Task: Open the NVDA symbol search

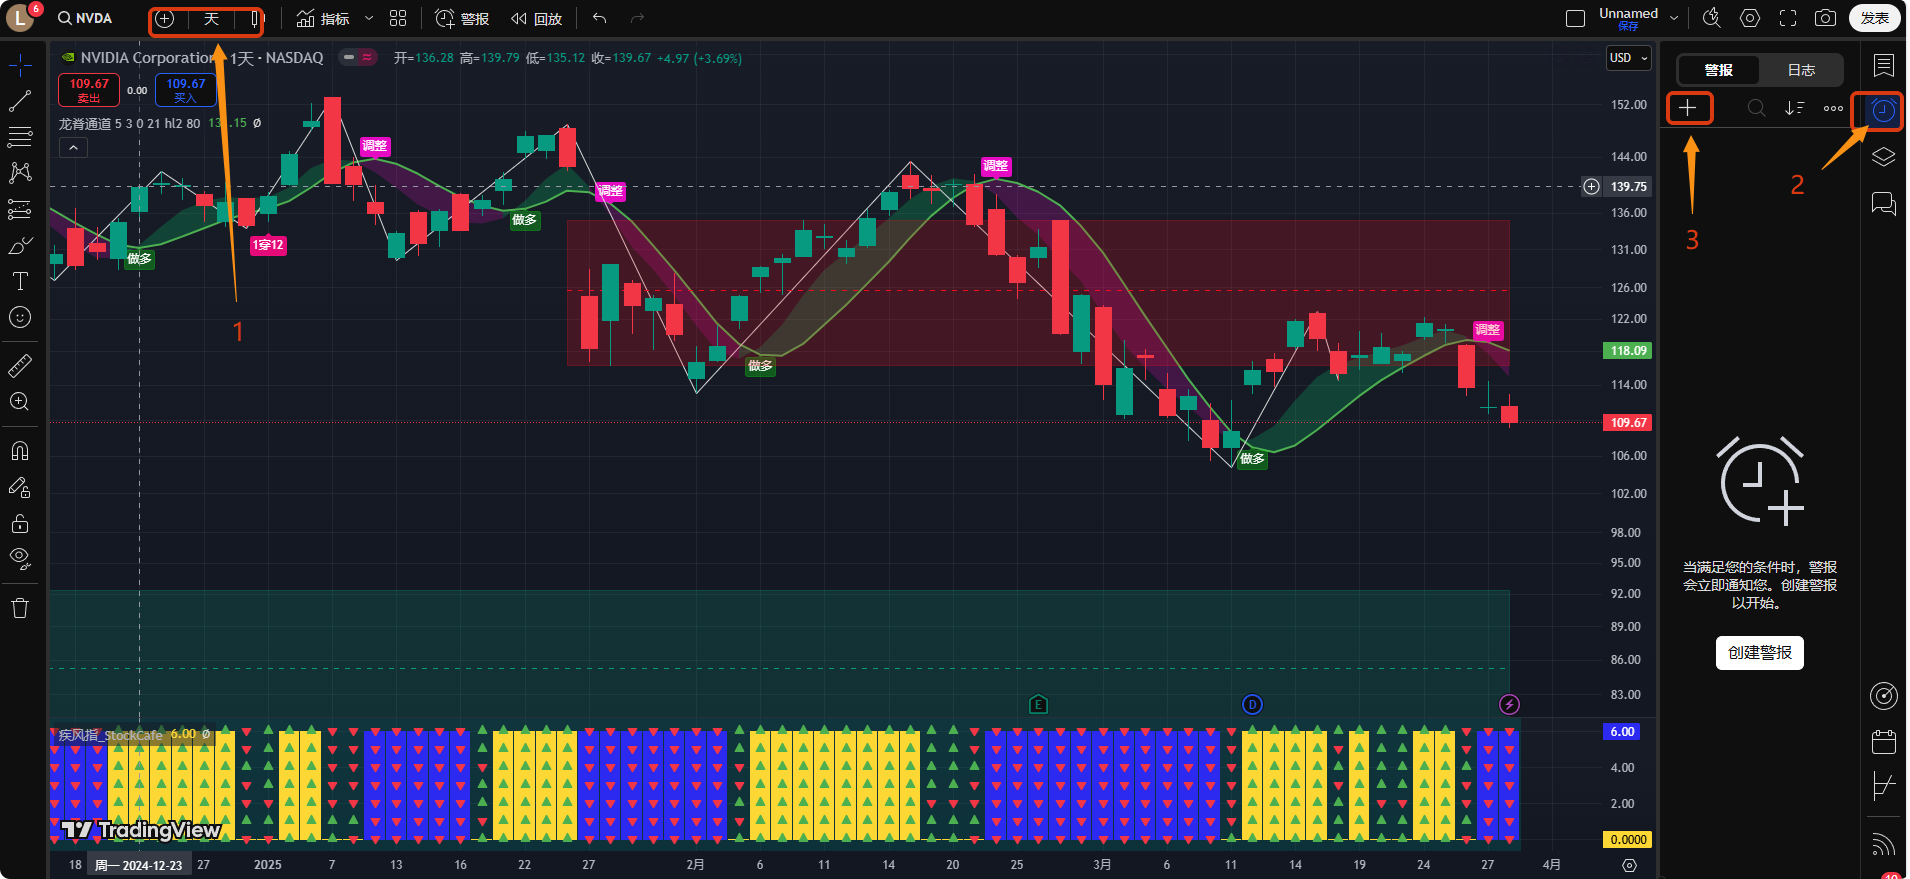Action: coord(85,18)
